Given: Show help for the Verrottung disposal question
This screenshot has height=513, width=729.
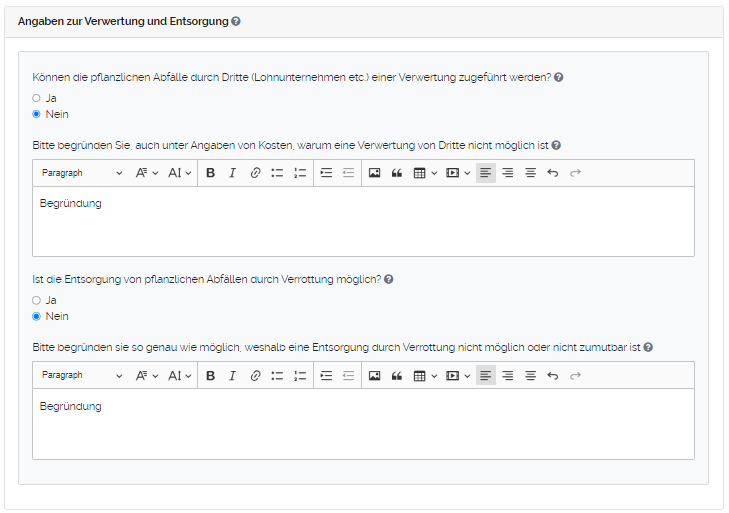Looking at the screenshot, I should click(389, 280).
